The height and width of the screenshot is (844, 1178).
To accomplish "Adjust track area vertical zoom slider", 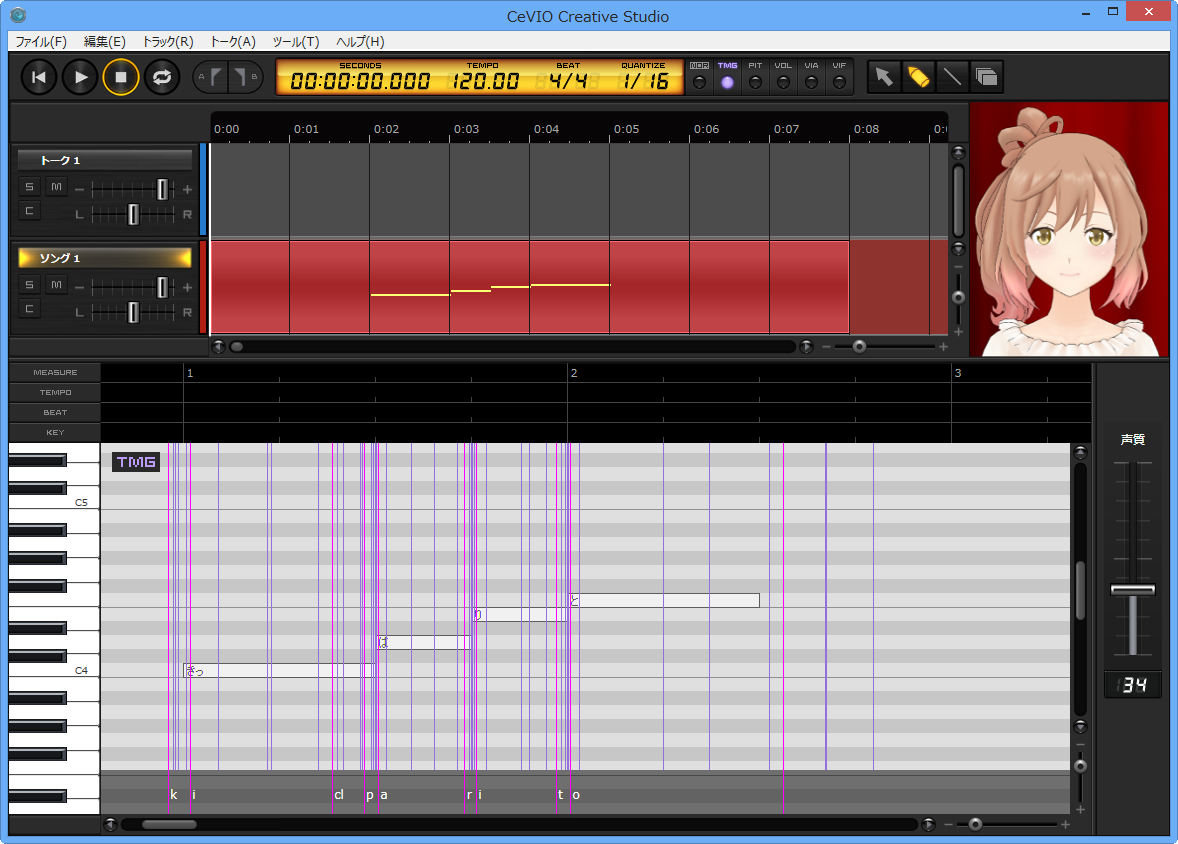I will [958, 298].
